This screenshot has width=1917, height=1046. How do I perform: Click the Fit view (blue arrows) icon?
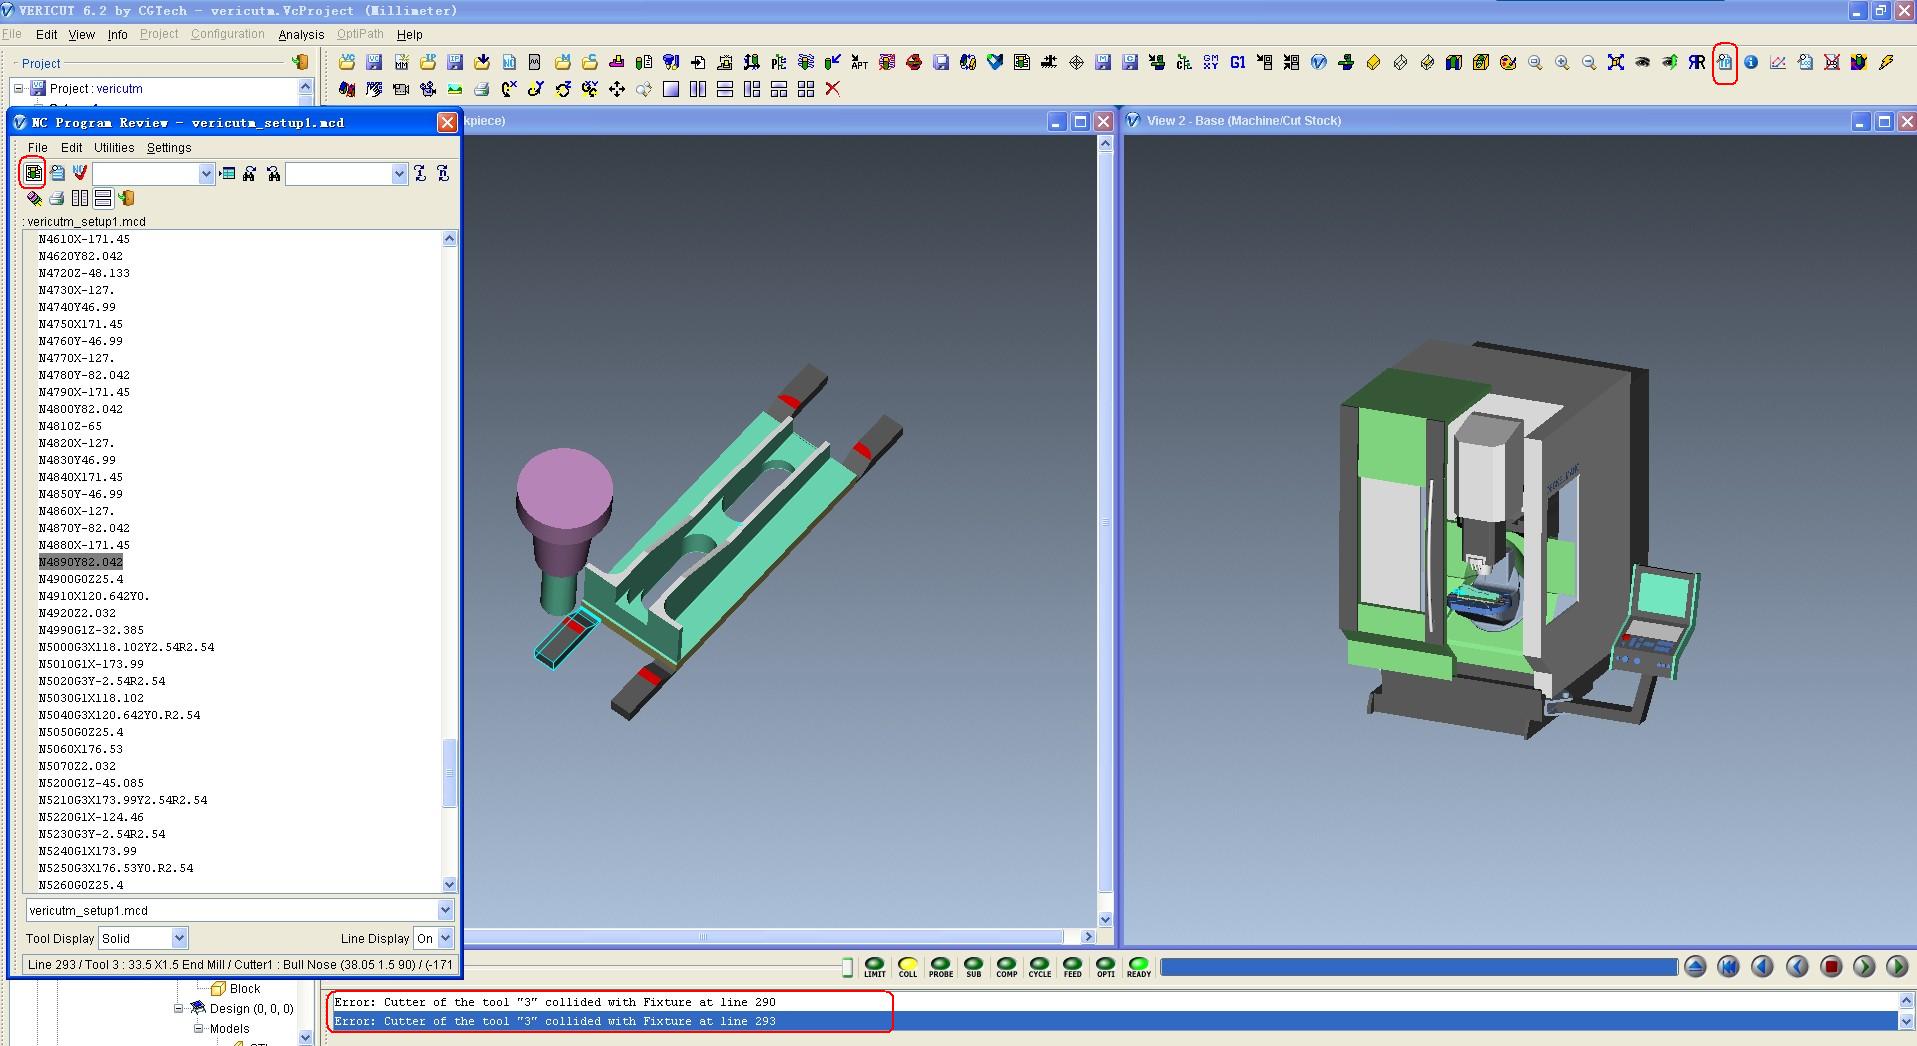[x=1616, y=62]
